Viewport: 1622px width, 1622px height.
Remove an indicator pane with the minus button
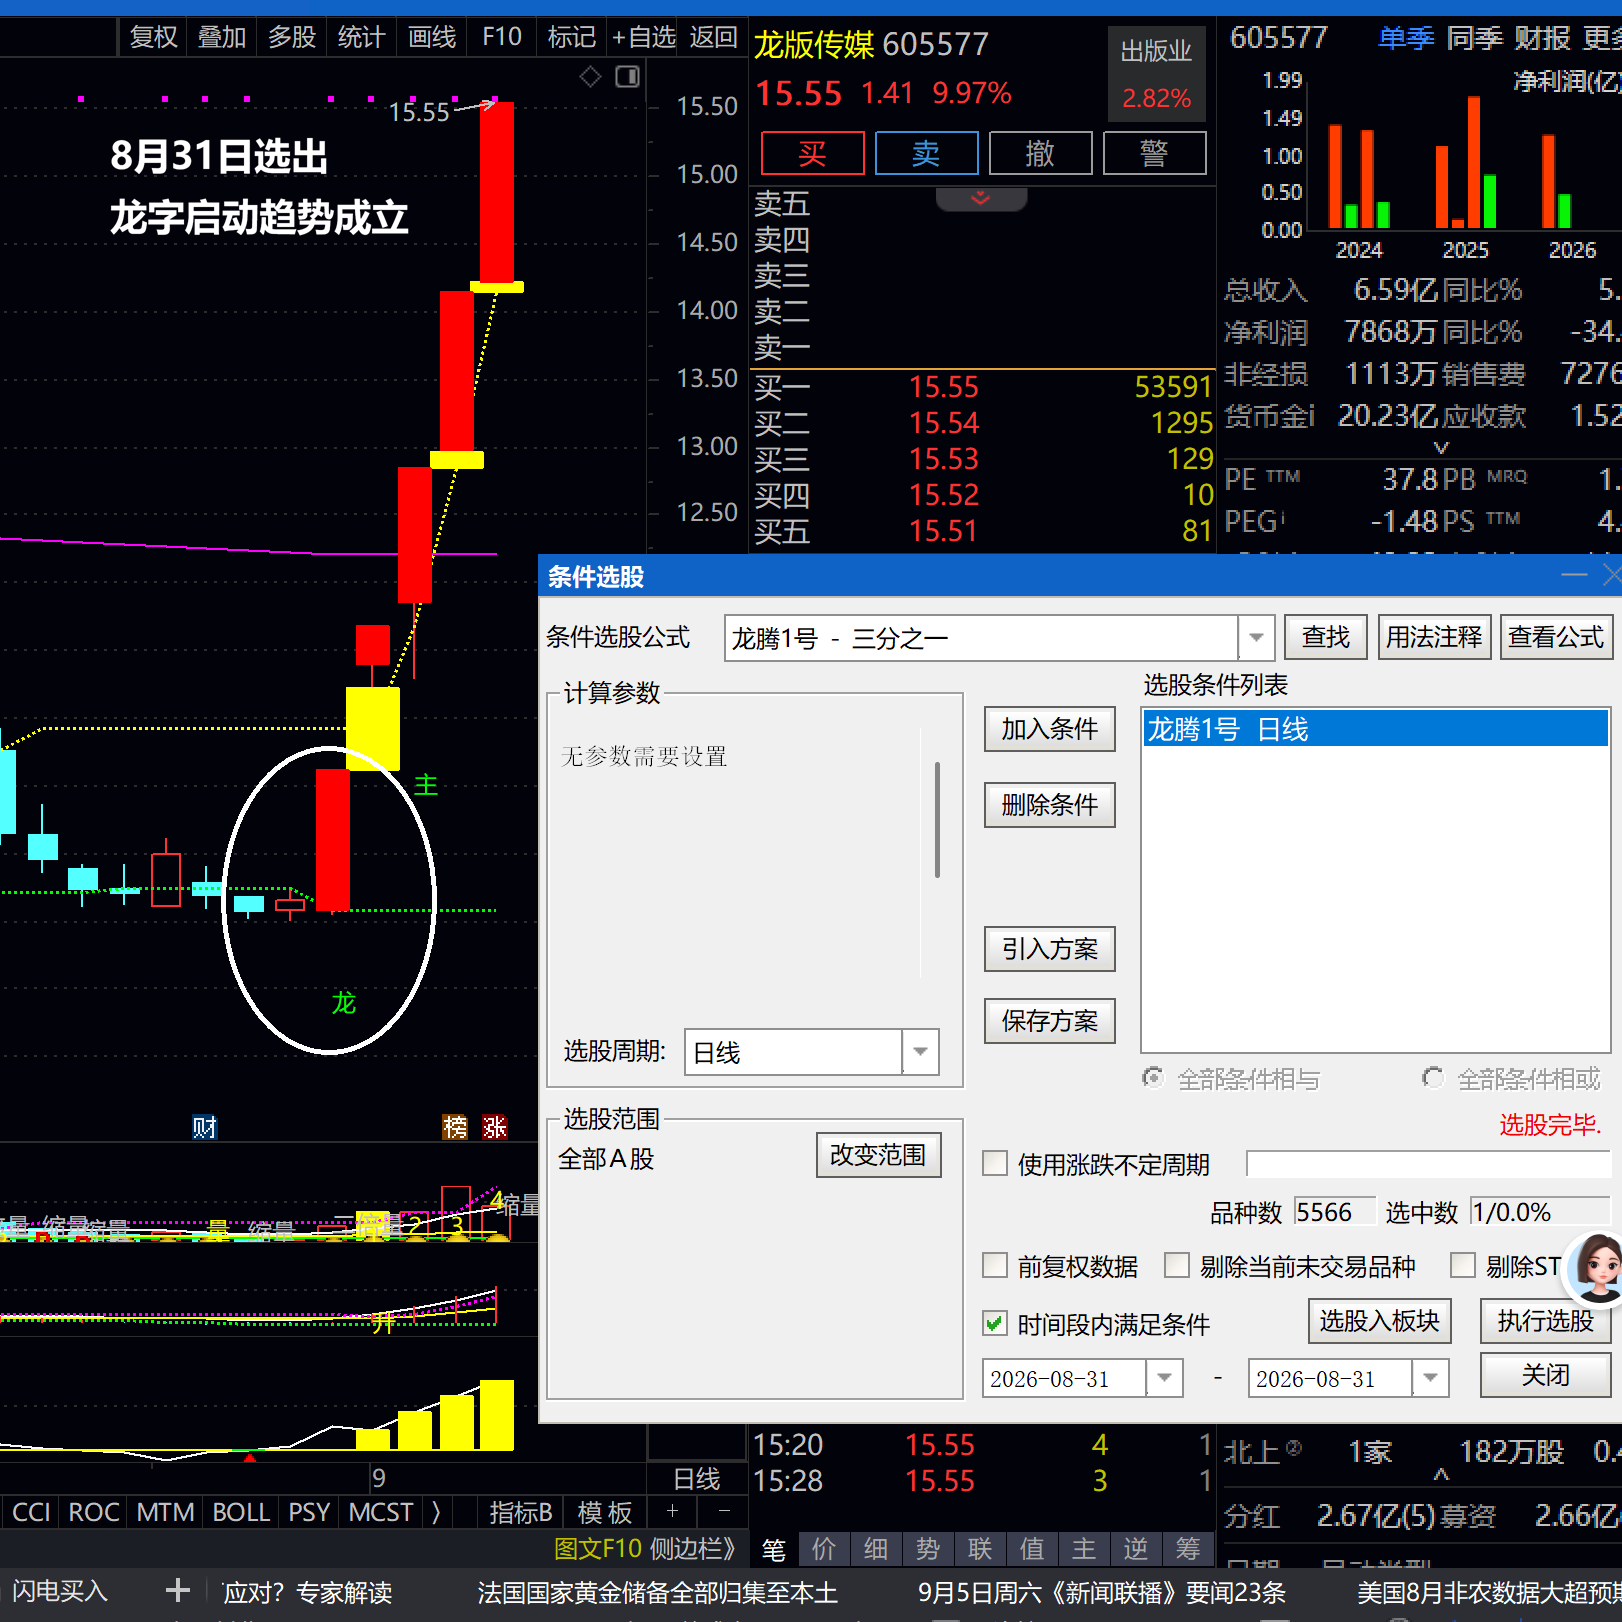point(725,1511)
